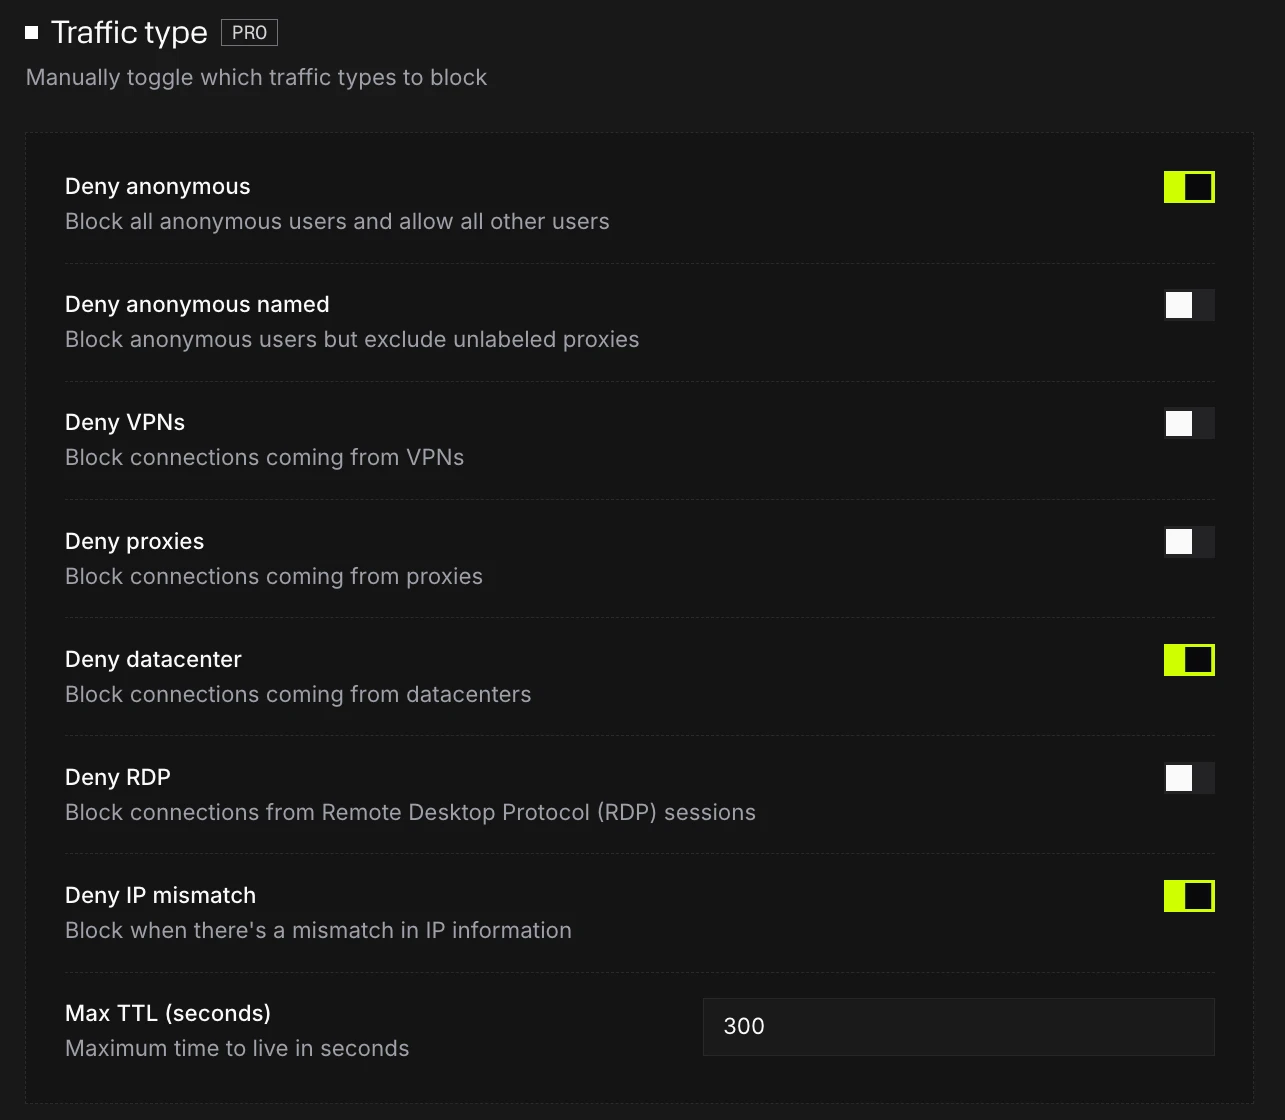Viewport: 1285px width, 1120px height.
Task: Click the PRO badge beside Traffic type
Action: (x=249, y=32)
